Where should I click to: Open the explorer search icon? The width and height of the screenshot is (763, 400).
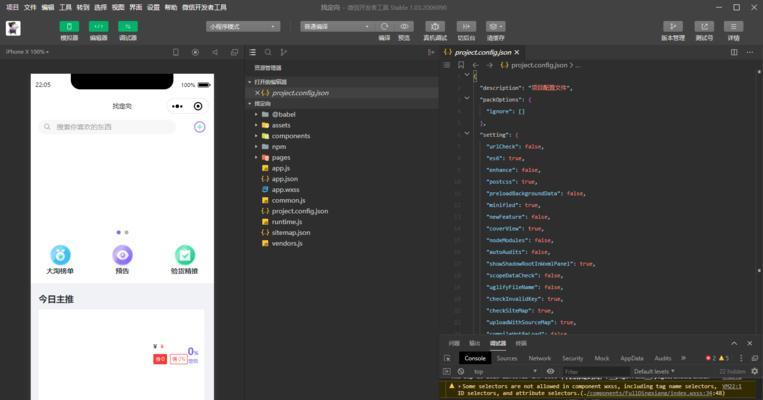[x=268, y=52]
